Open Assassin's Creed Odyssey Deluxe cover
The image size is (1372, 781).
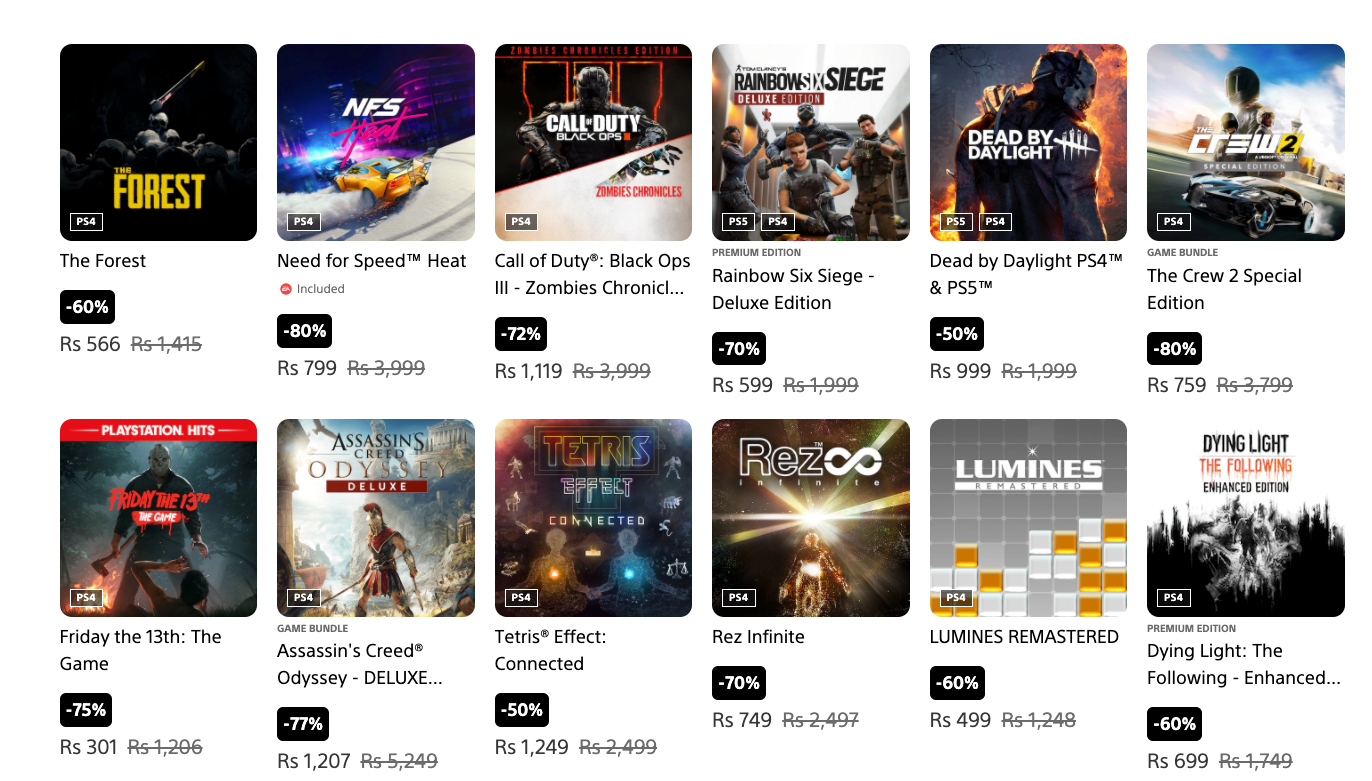tap(376, 518)
